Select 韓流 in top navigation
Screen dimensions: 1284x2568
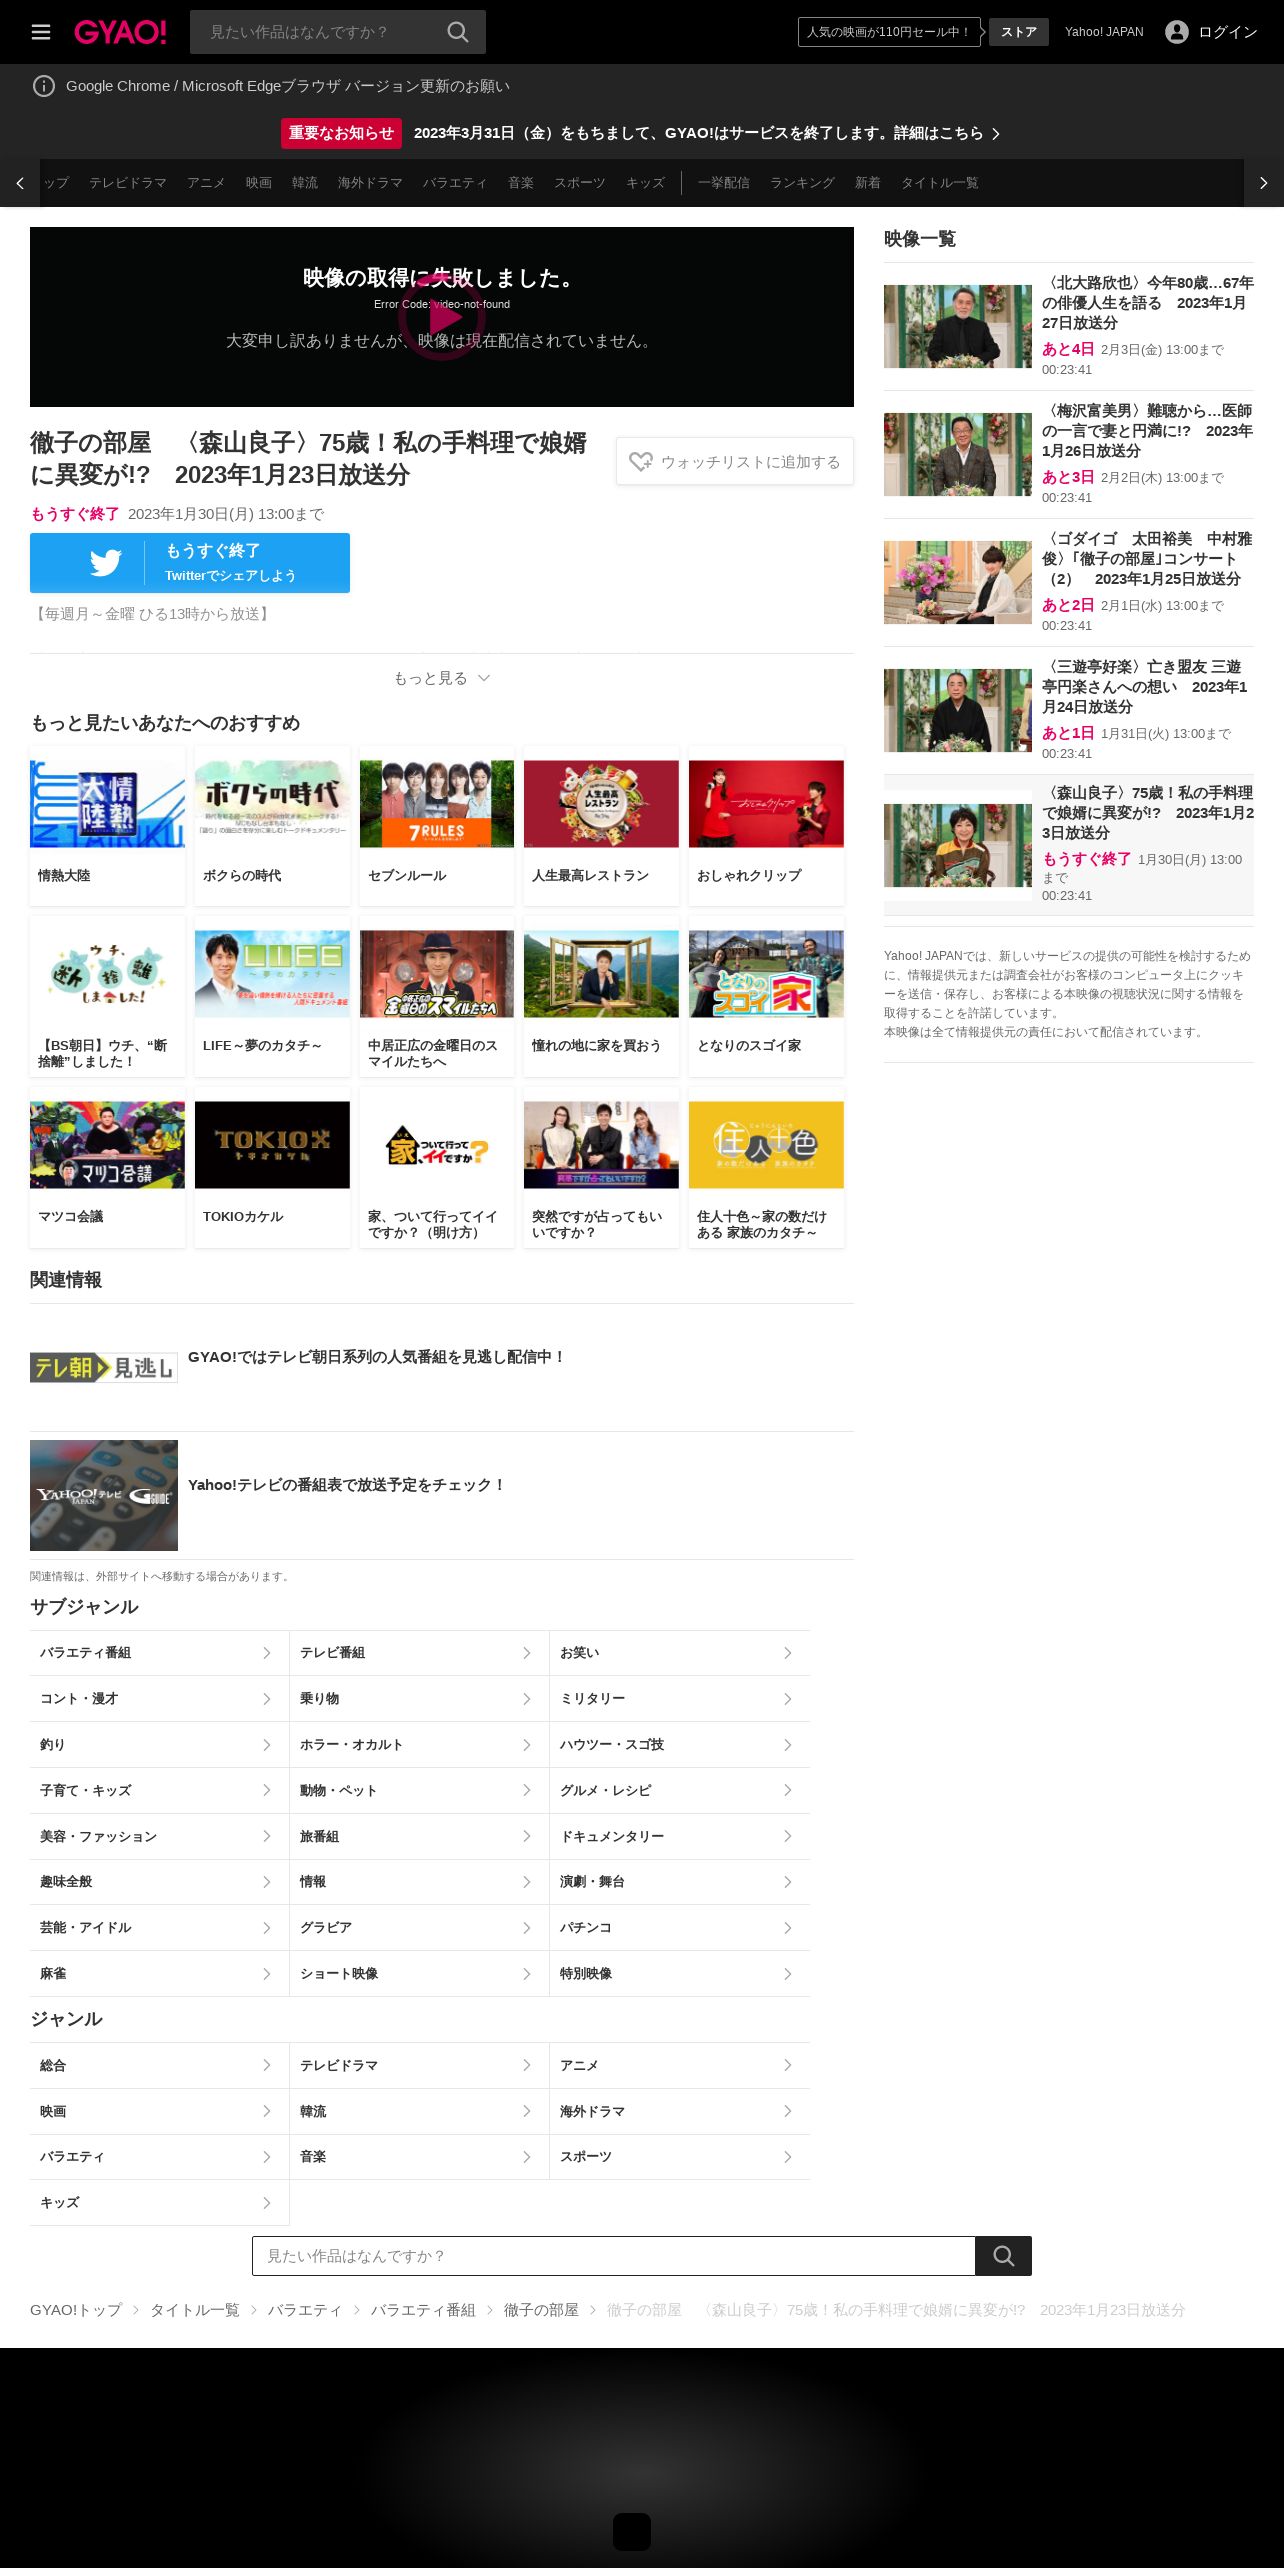[x=305, y=183]
